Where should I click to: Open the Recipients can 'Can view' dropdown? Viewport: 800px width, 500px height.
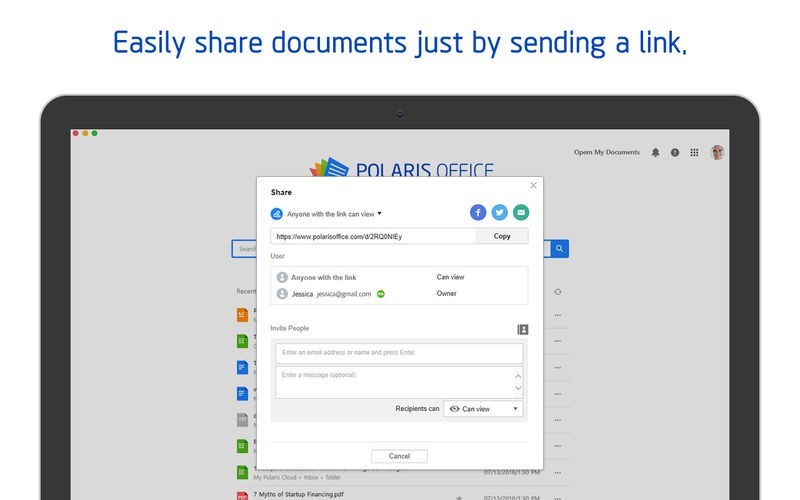click(x=483, y=409)
